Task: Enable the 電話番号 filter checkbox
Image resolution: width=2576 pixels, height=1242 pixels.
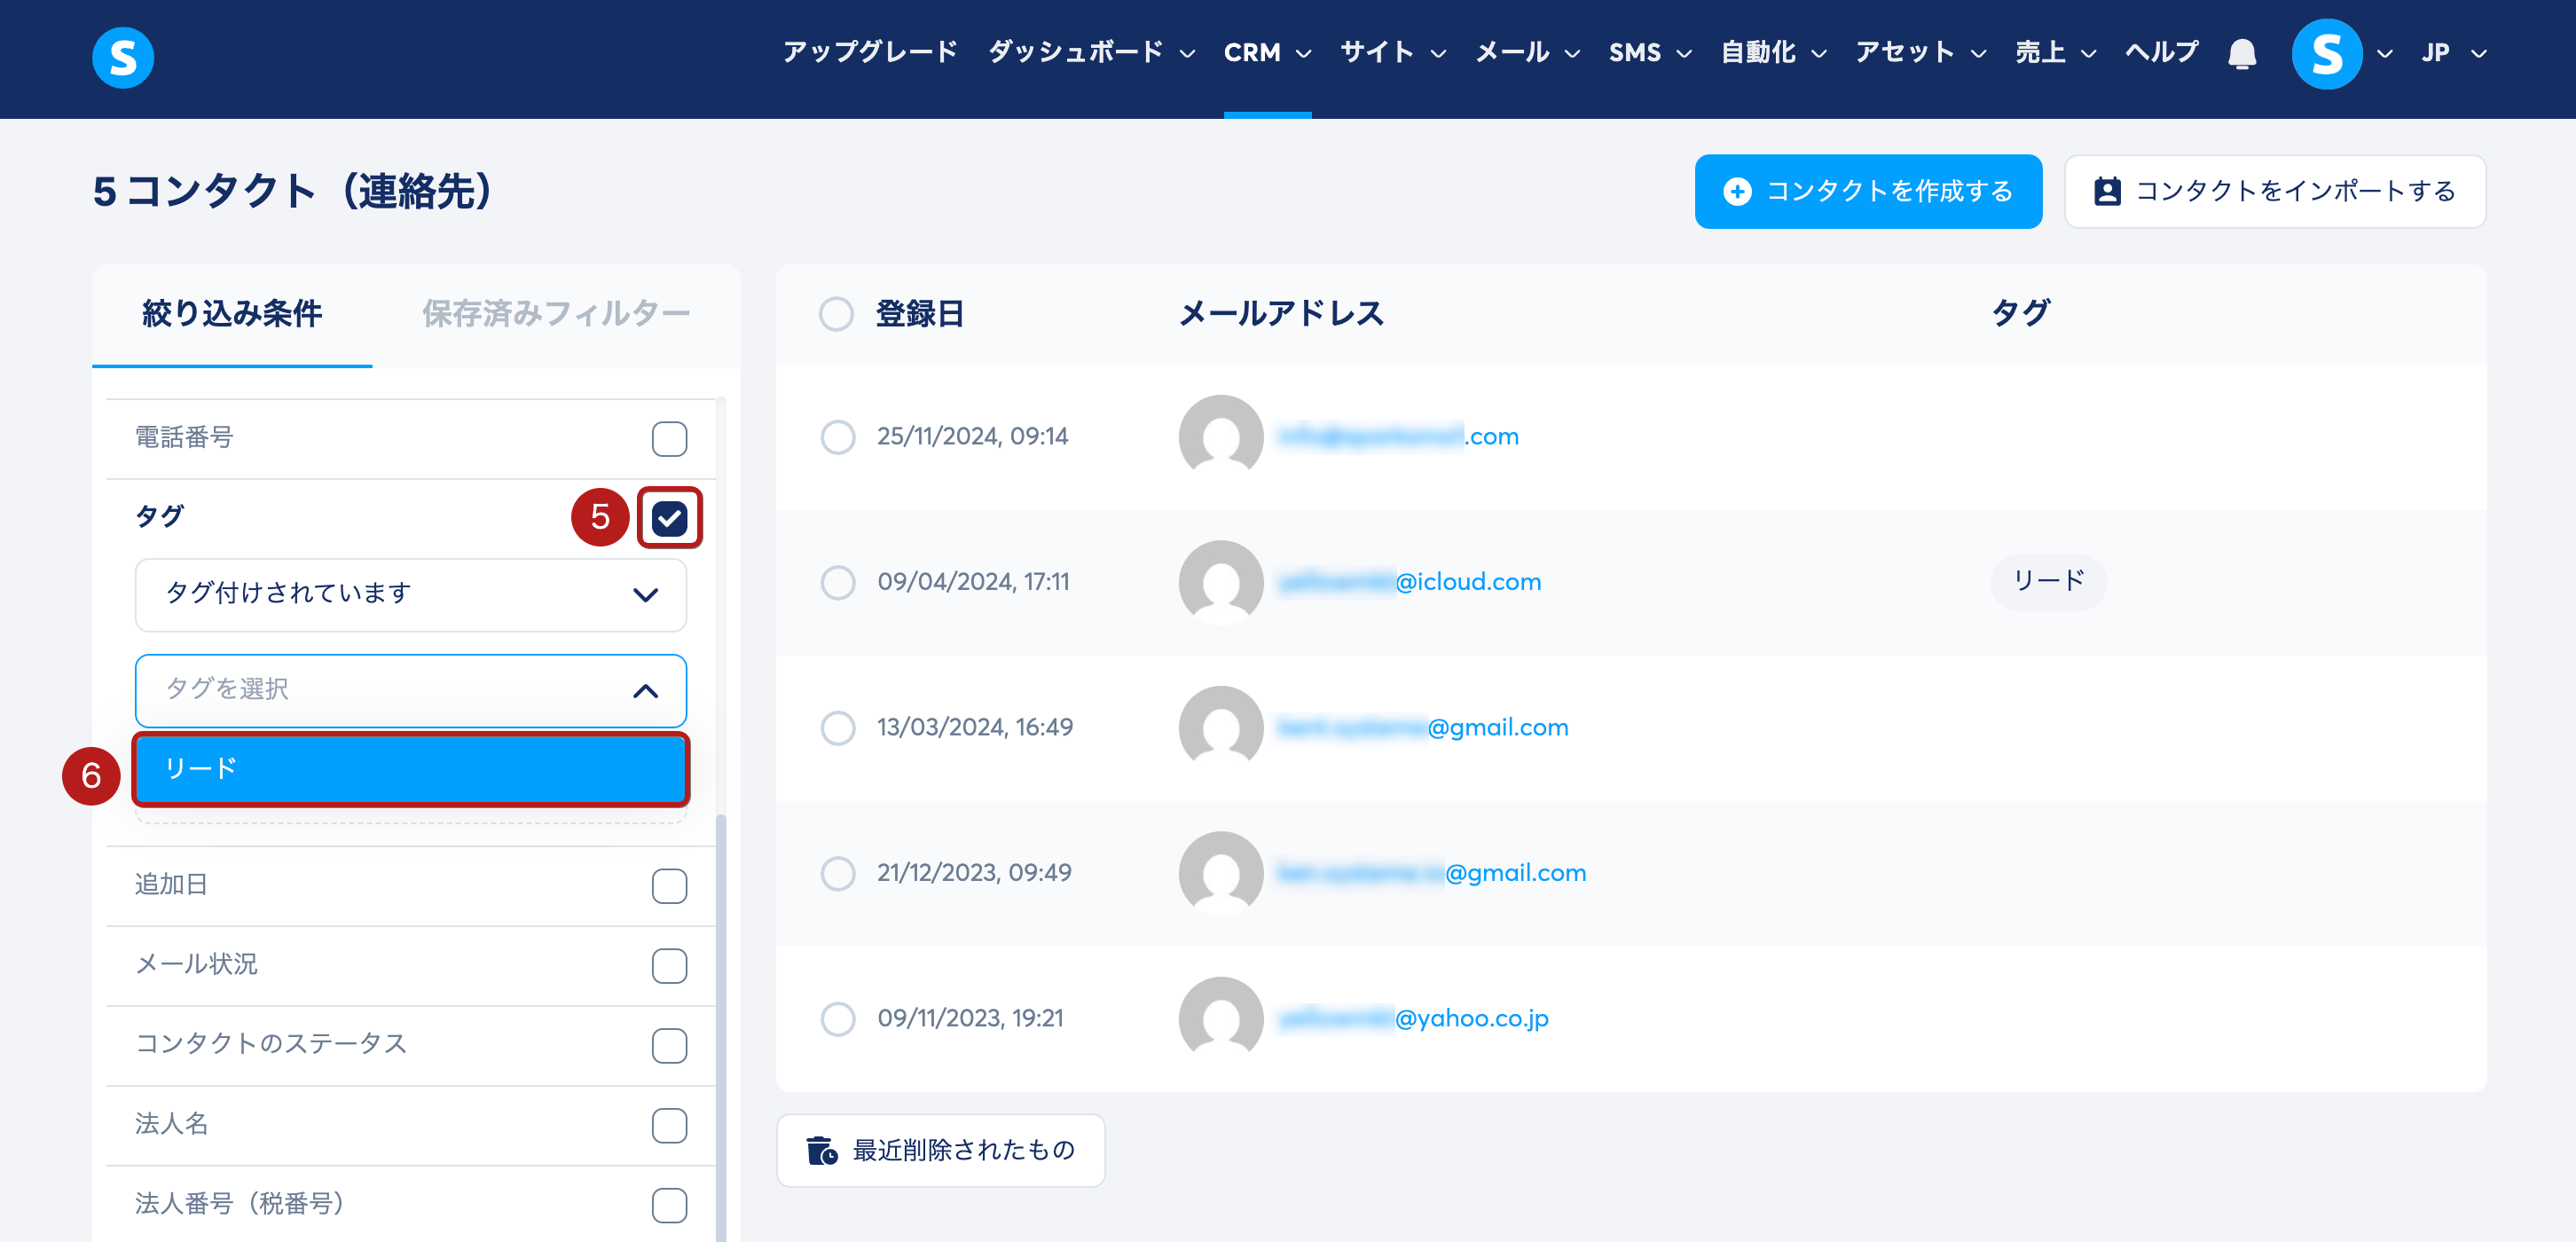Action: tap(669, 438)
